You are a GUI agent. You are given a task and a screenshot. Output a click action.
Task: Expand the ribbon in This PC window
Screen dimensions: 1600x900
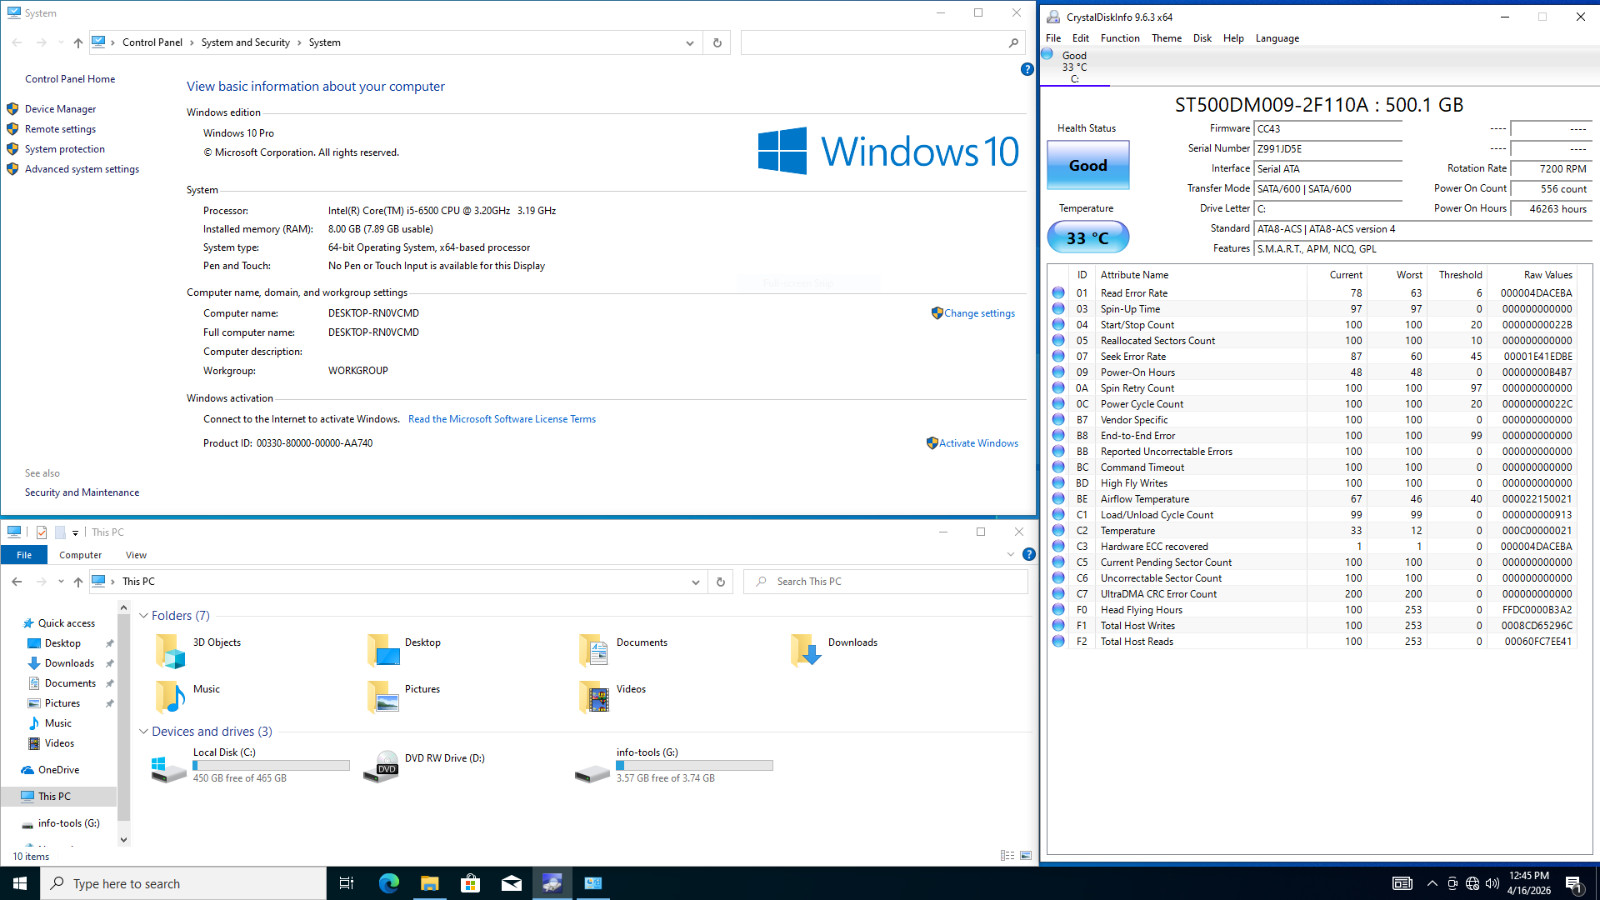[1010, 554]
